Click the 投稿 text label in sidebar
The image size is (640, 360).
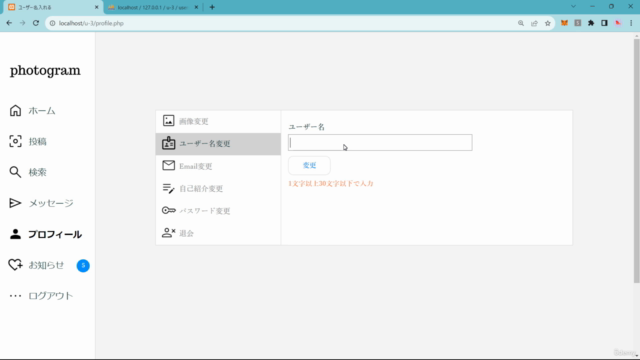(38, 142)
